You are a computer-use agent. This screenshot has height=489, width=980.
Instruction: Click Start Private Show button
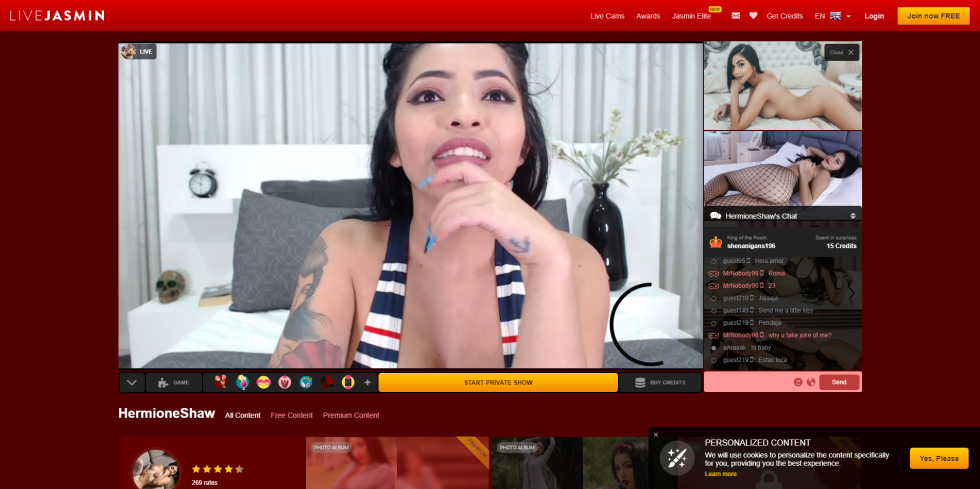pyautogui.click(x=498, y=382)
